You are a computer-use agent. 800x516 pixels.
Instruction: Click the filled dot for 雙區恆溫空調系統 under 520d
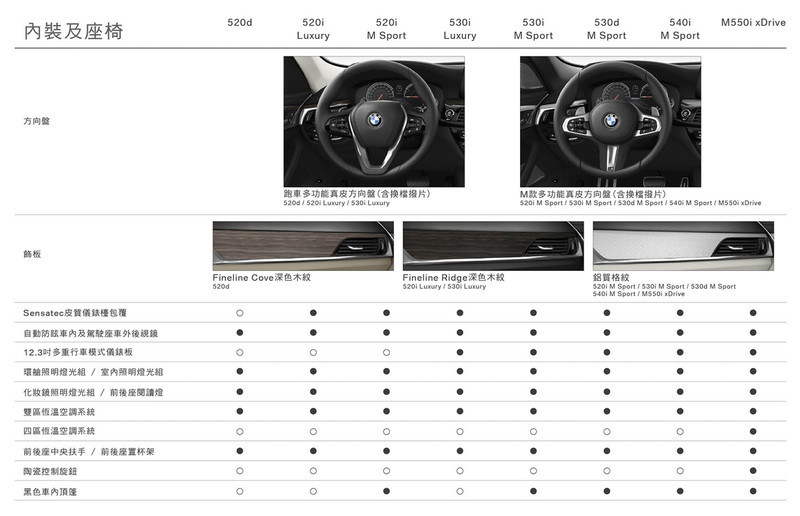240,411
